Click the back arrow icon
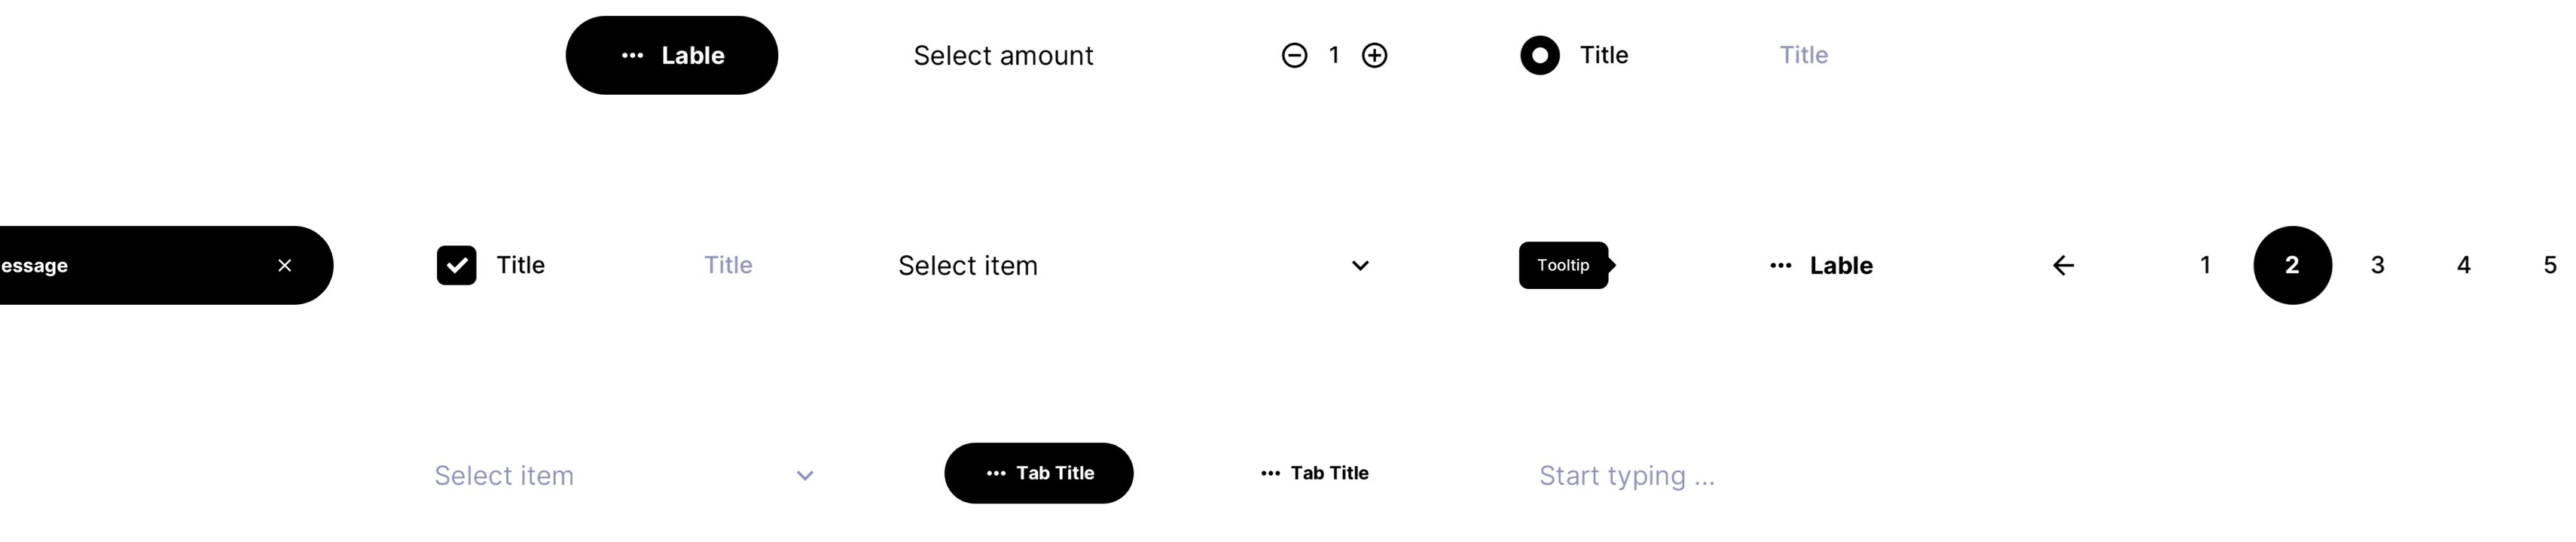Screen dimensions: 2576x542 tap(2062, 264)
